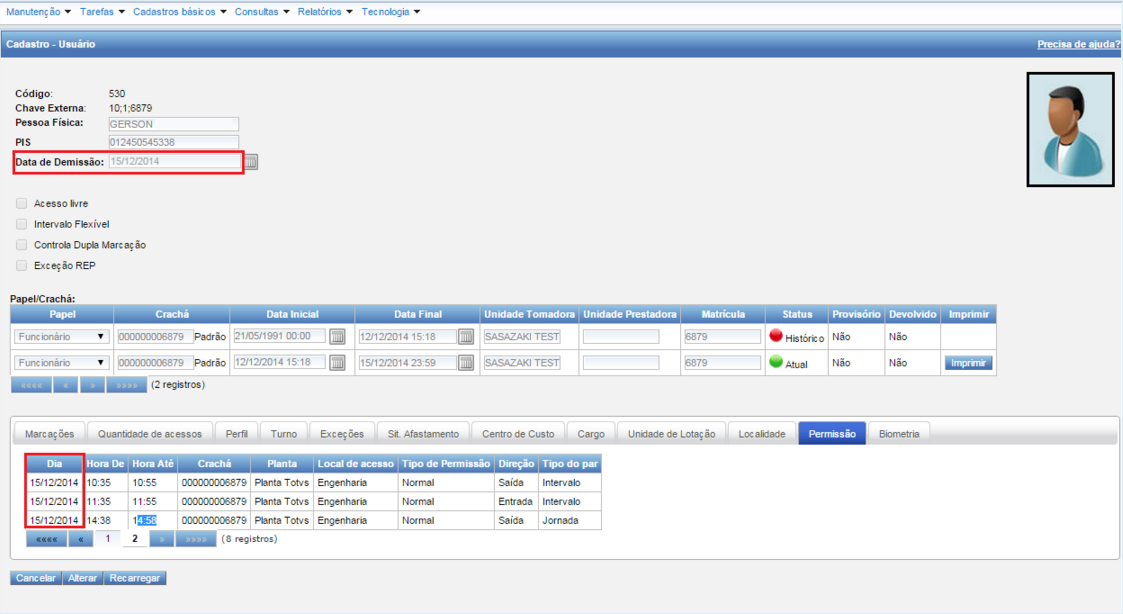Image resolution: width=1123 pixels, height=614 pixels.
Task: Select Centro de Custo tab
Action: tap(518, 434)
